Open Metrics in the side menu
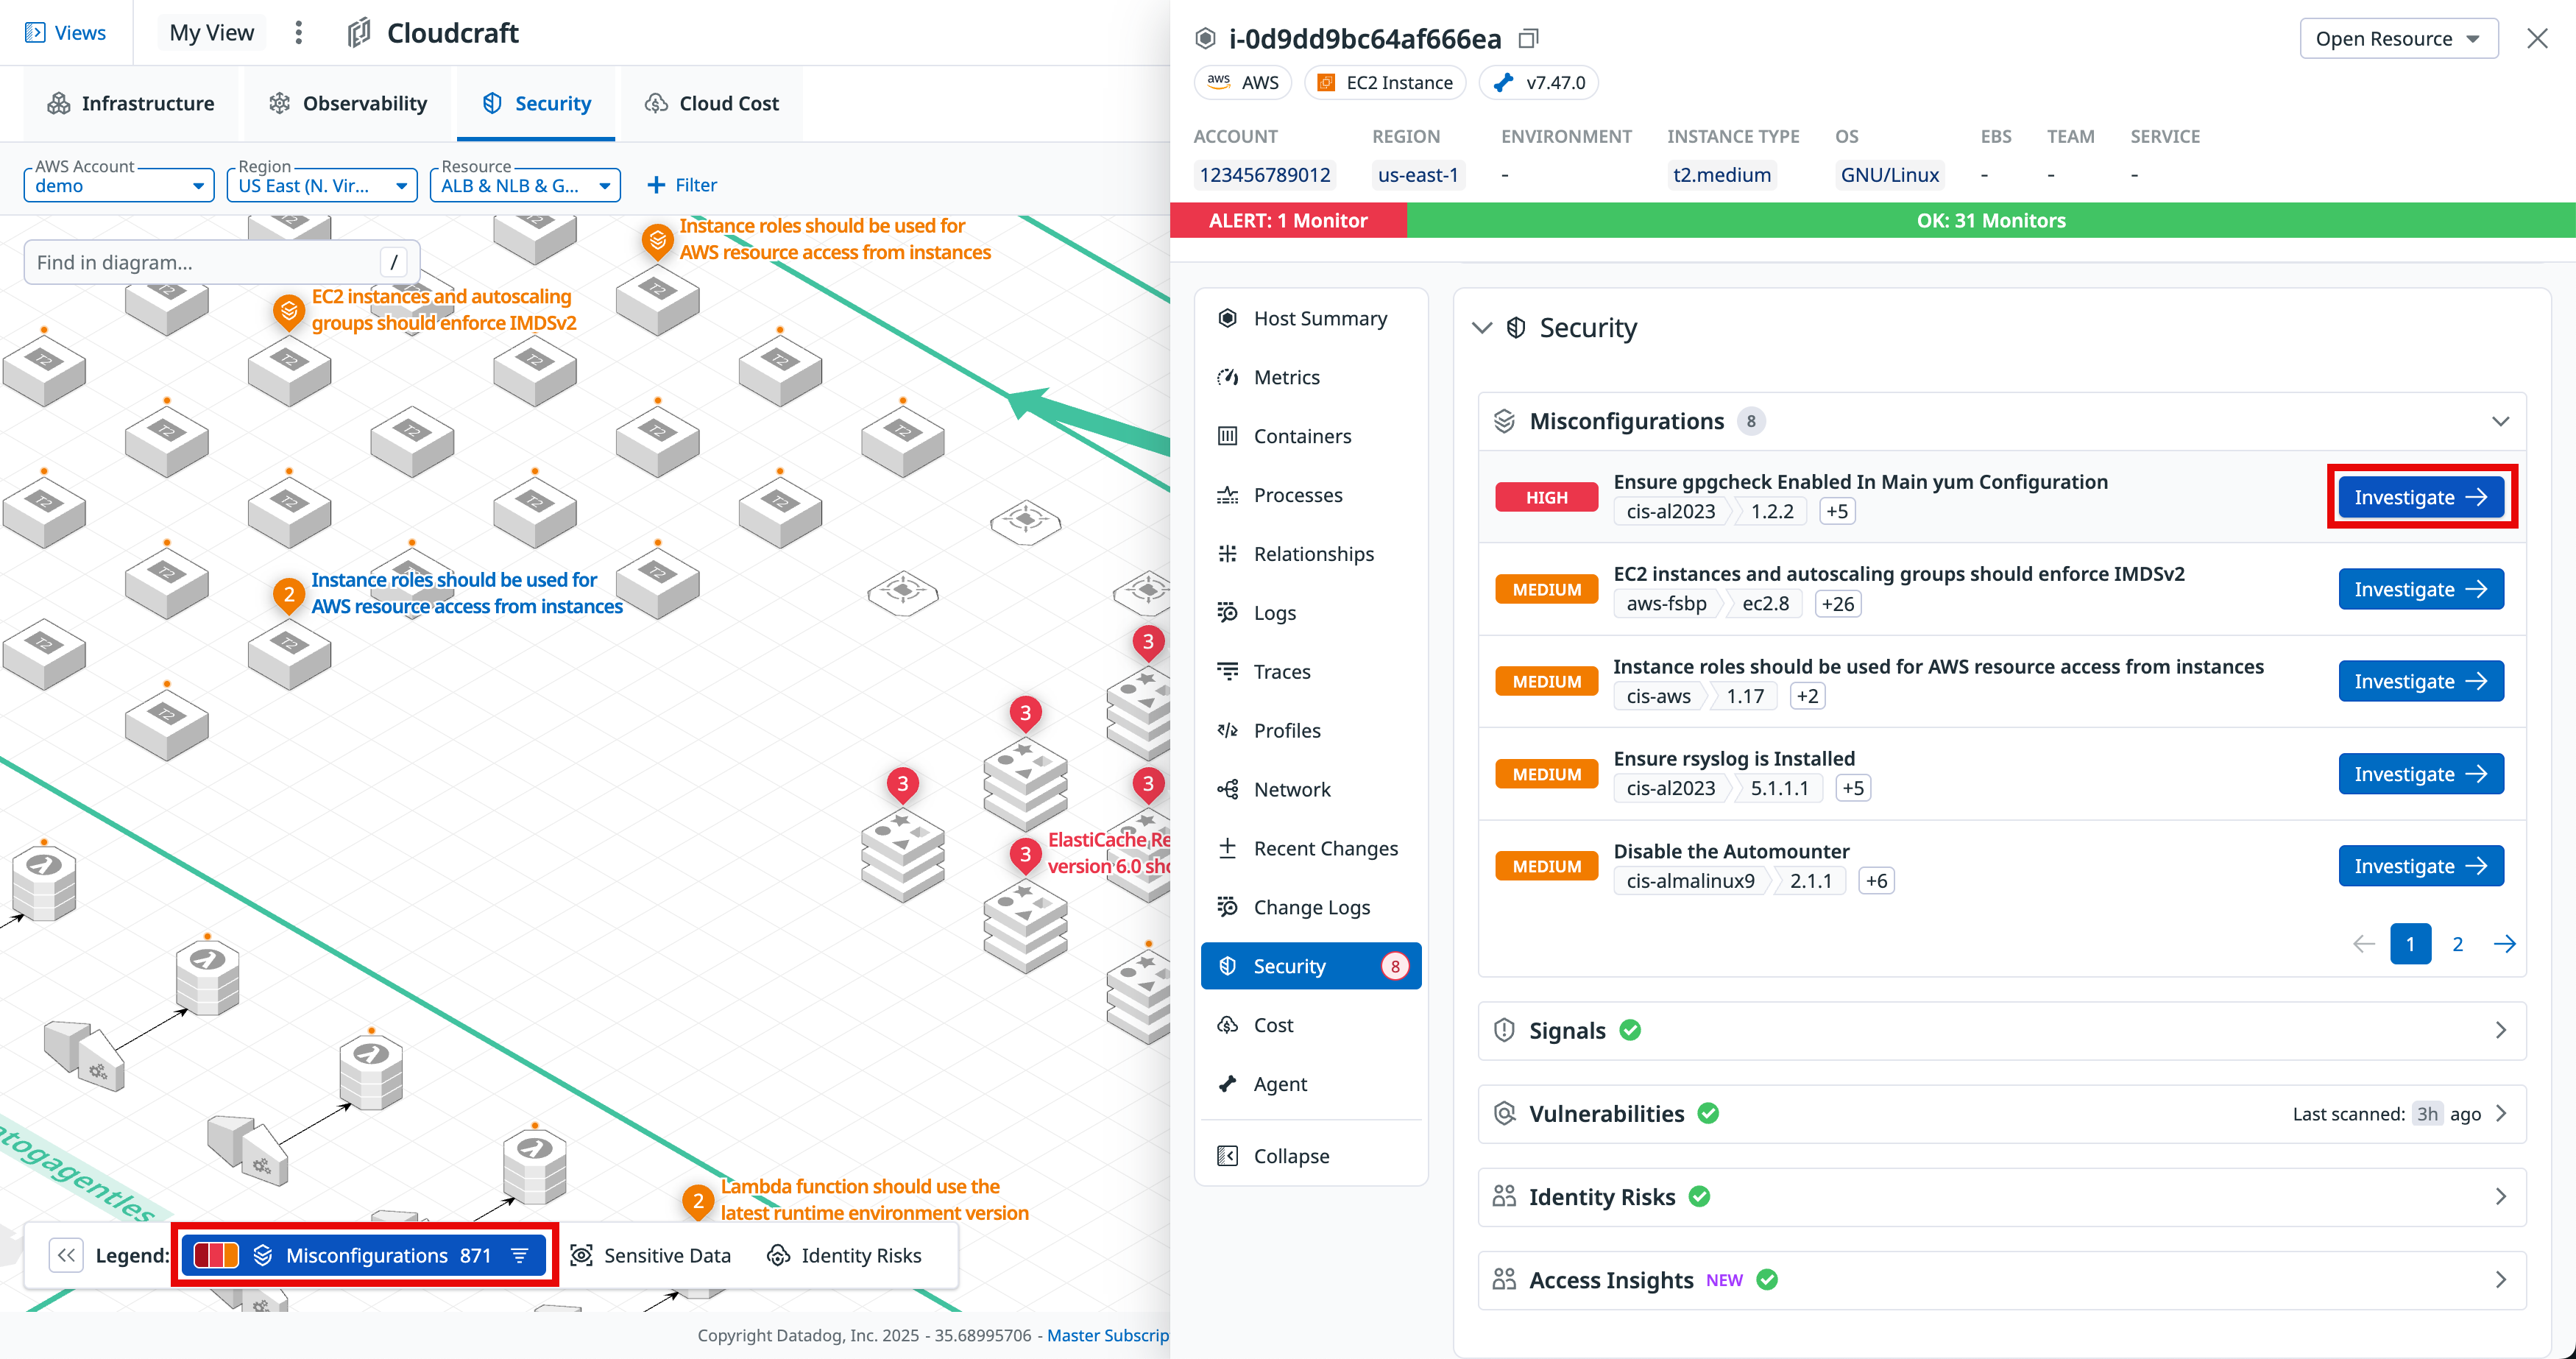Screen dimensions: 2576x1359 (x=1311, y=377)
